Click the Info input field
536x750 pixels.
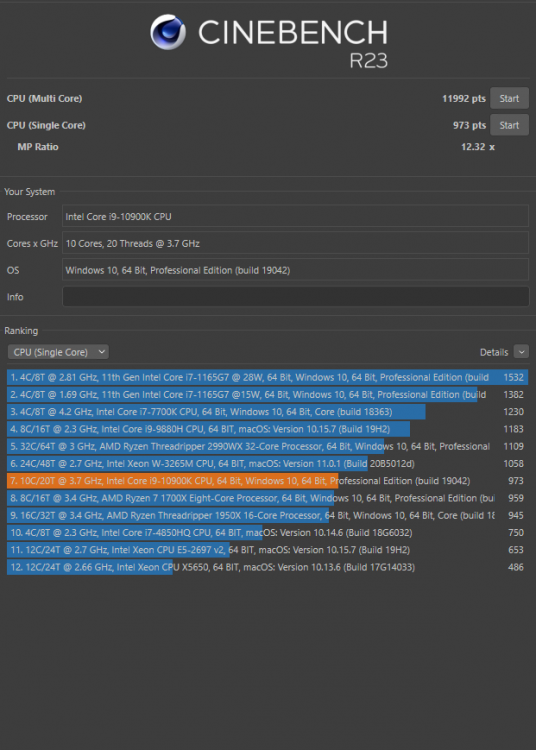[295, 297]
